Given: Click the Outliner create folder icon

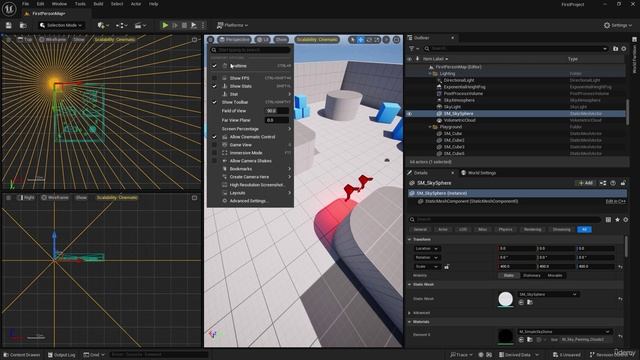Looking at the screenshot, I should pos(616,49).
